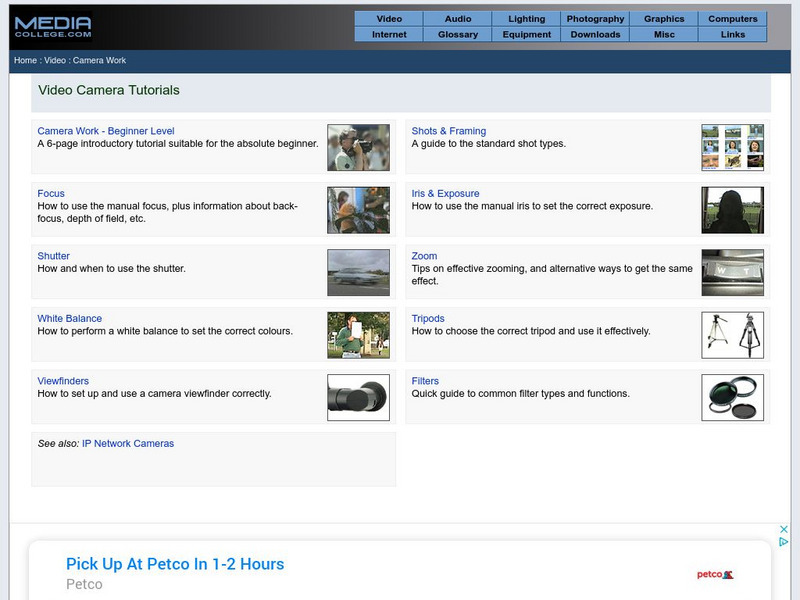Image resolution: width=800 pixels, height=600 pixels.
Task: Open the Iris & Exposure tutorial link
Action: [x=445, y=194]
